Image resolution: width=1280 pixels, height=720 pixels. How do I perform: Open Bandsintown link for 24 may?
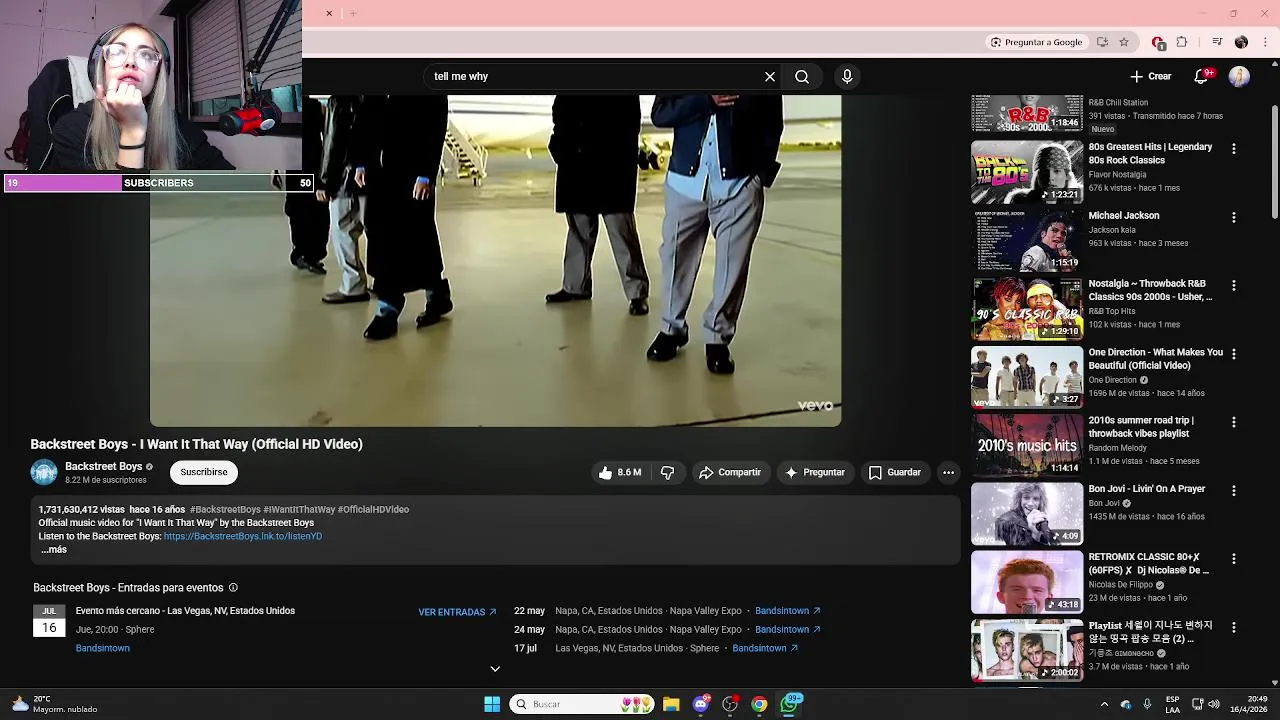coord(787,629)
